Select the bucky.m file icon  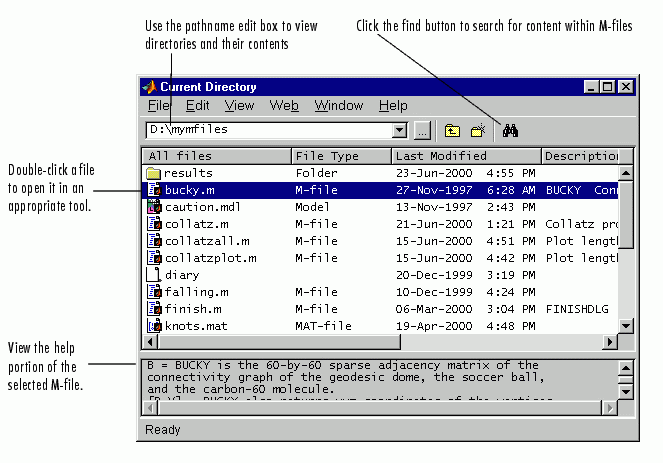pos(154,190)
